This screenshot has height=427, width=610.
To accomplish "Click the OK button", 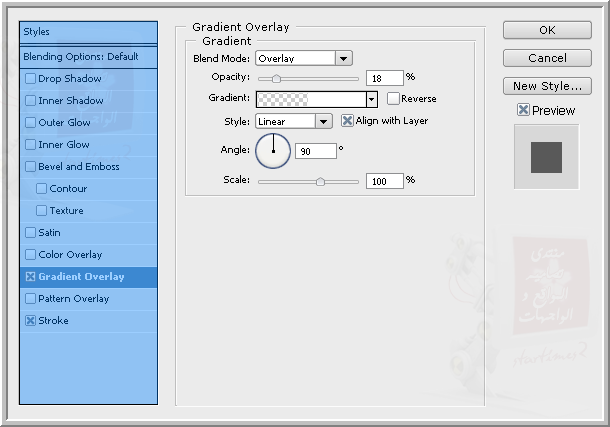I will 548,30.
